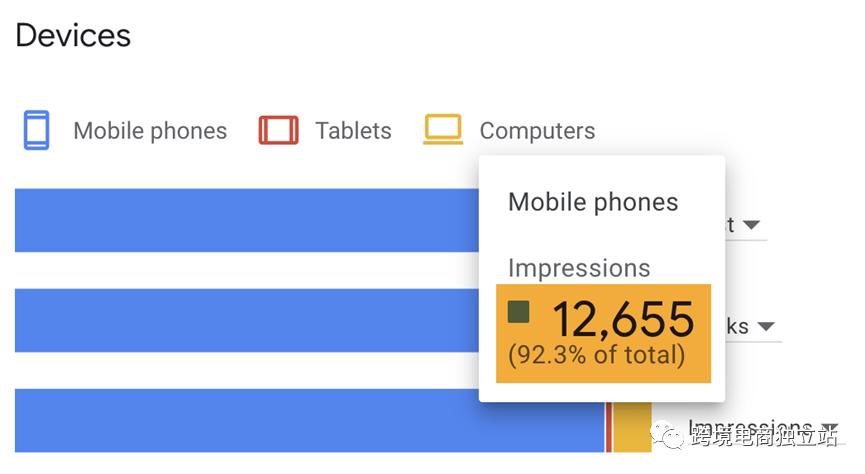Viewport: 865px width, 474px height.
Task: Expand the middle metric dropdown ending in "ks"
Action: point(766,327)
